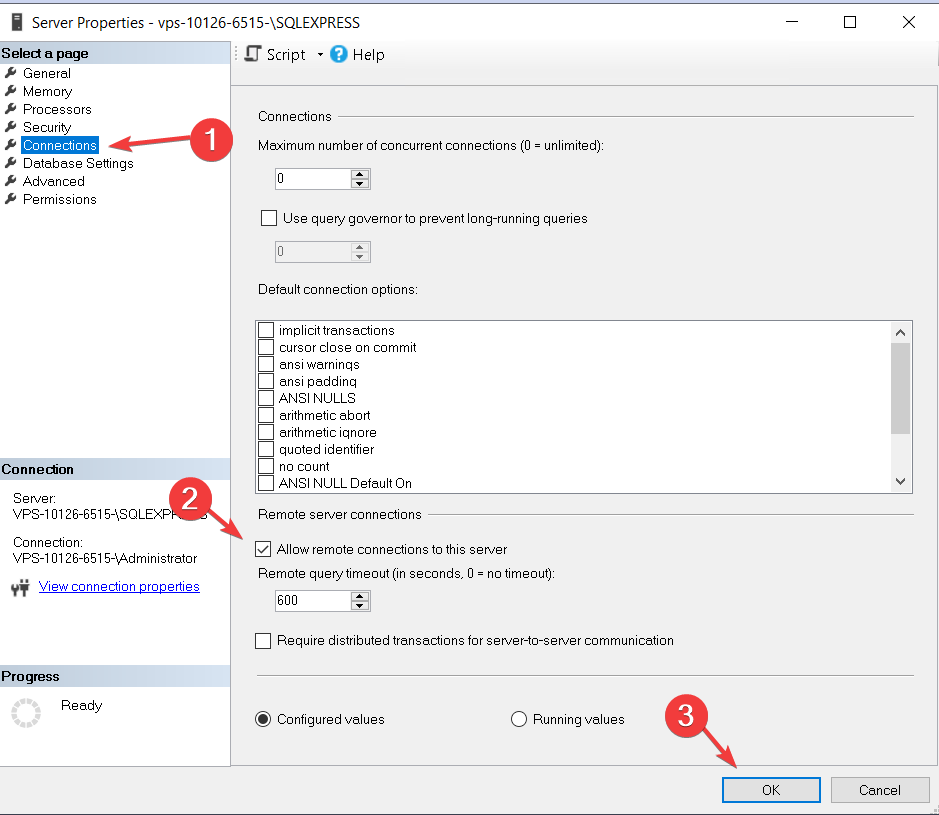
Task: Click the wrench icon next to Processors
Action: pyautogui.click(x=10, y=109)
